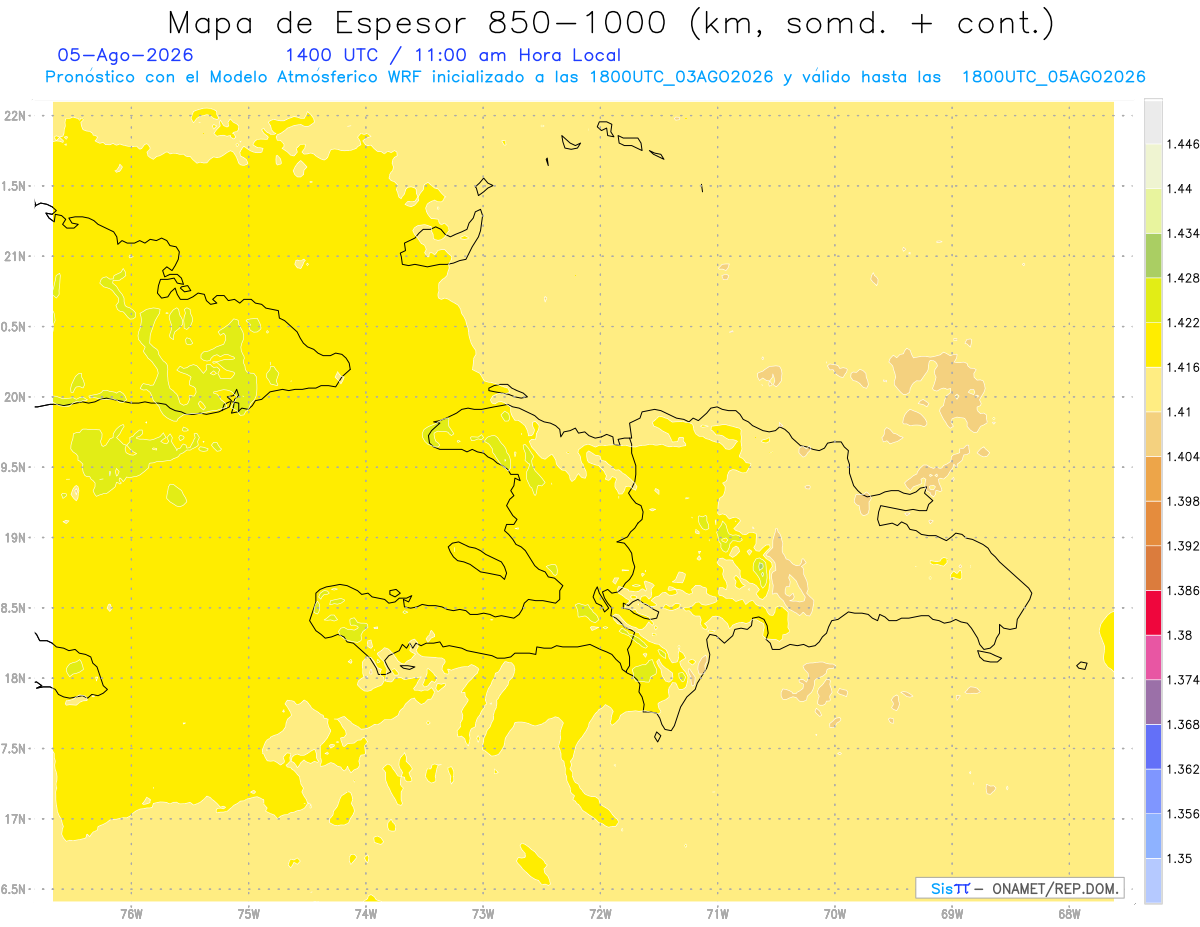Viewport: 1200px width, 927px height.
Task: Click the legend value '1.428'
Action: [1183, 278]
